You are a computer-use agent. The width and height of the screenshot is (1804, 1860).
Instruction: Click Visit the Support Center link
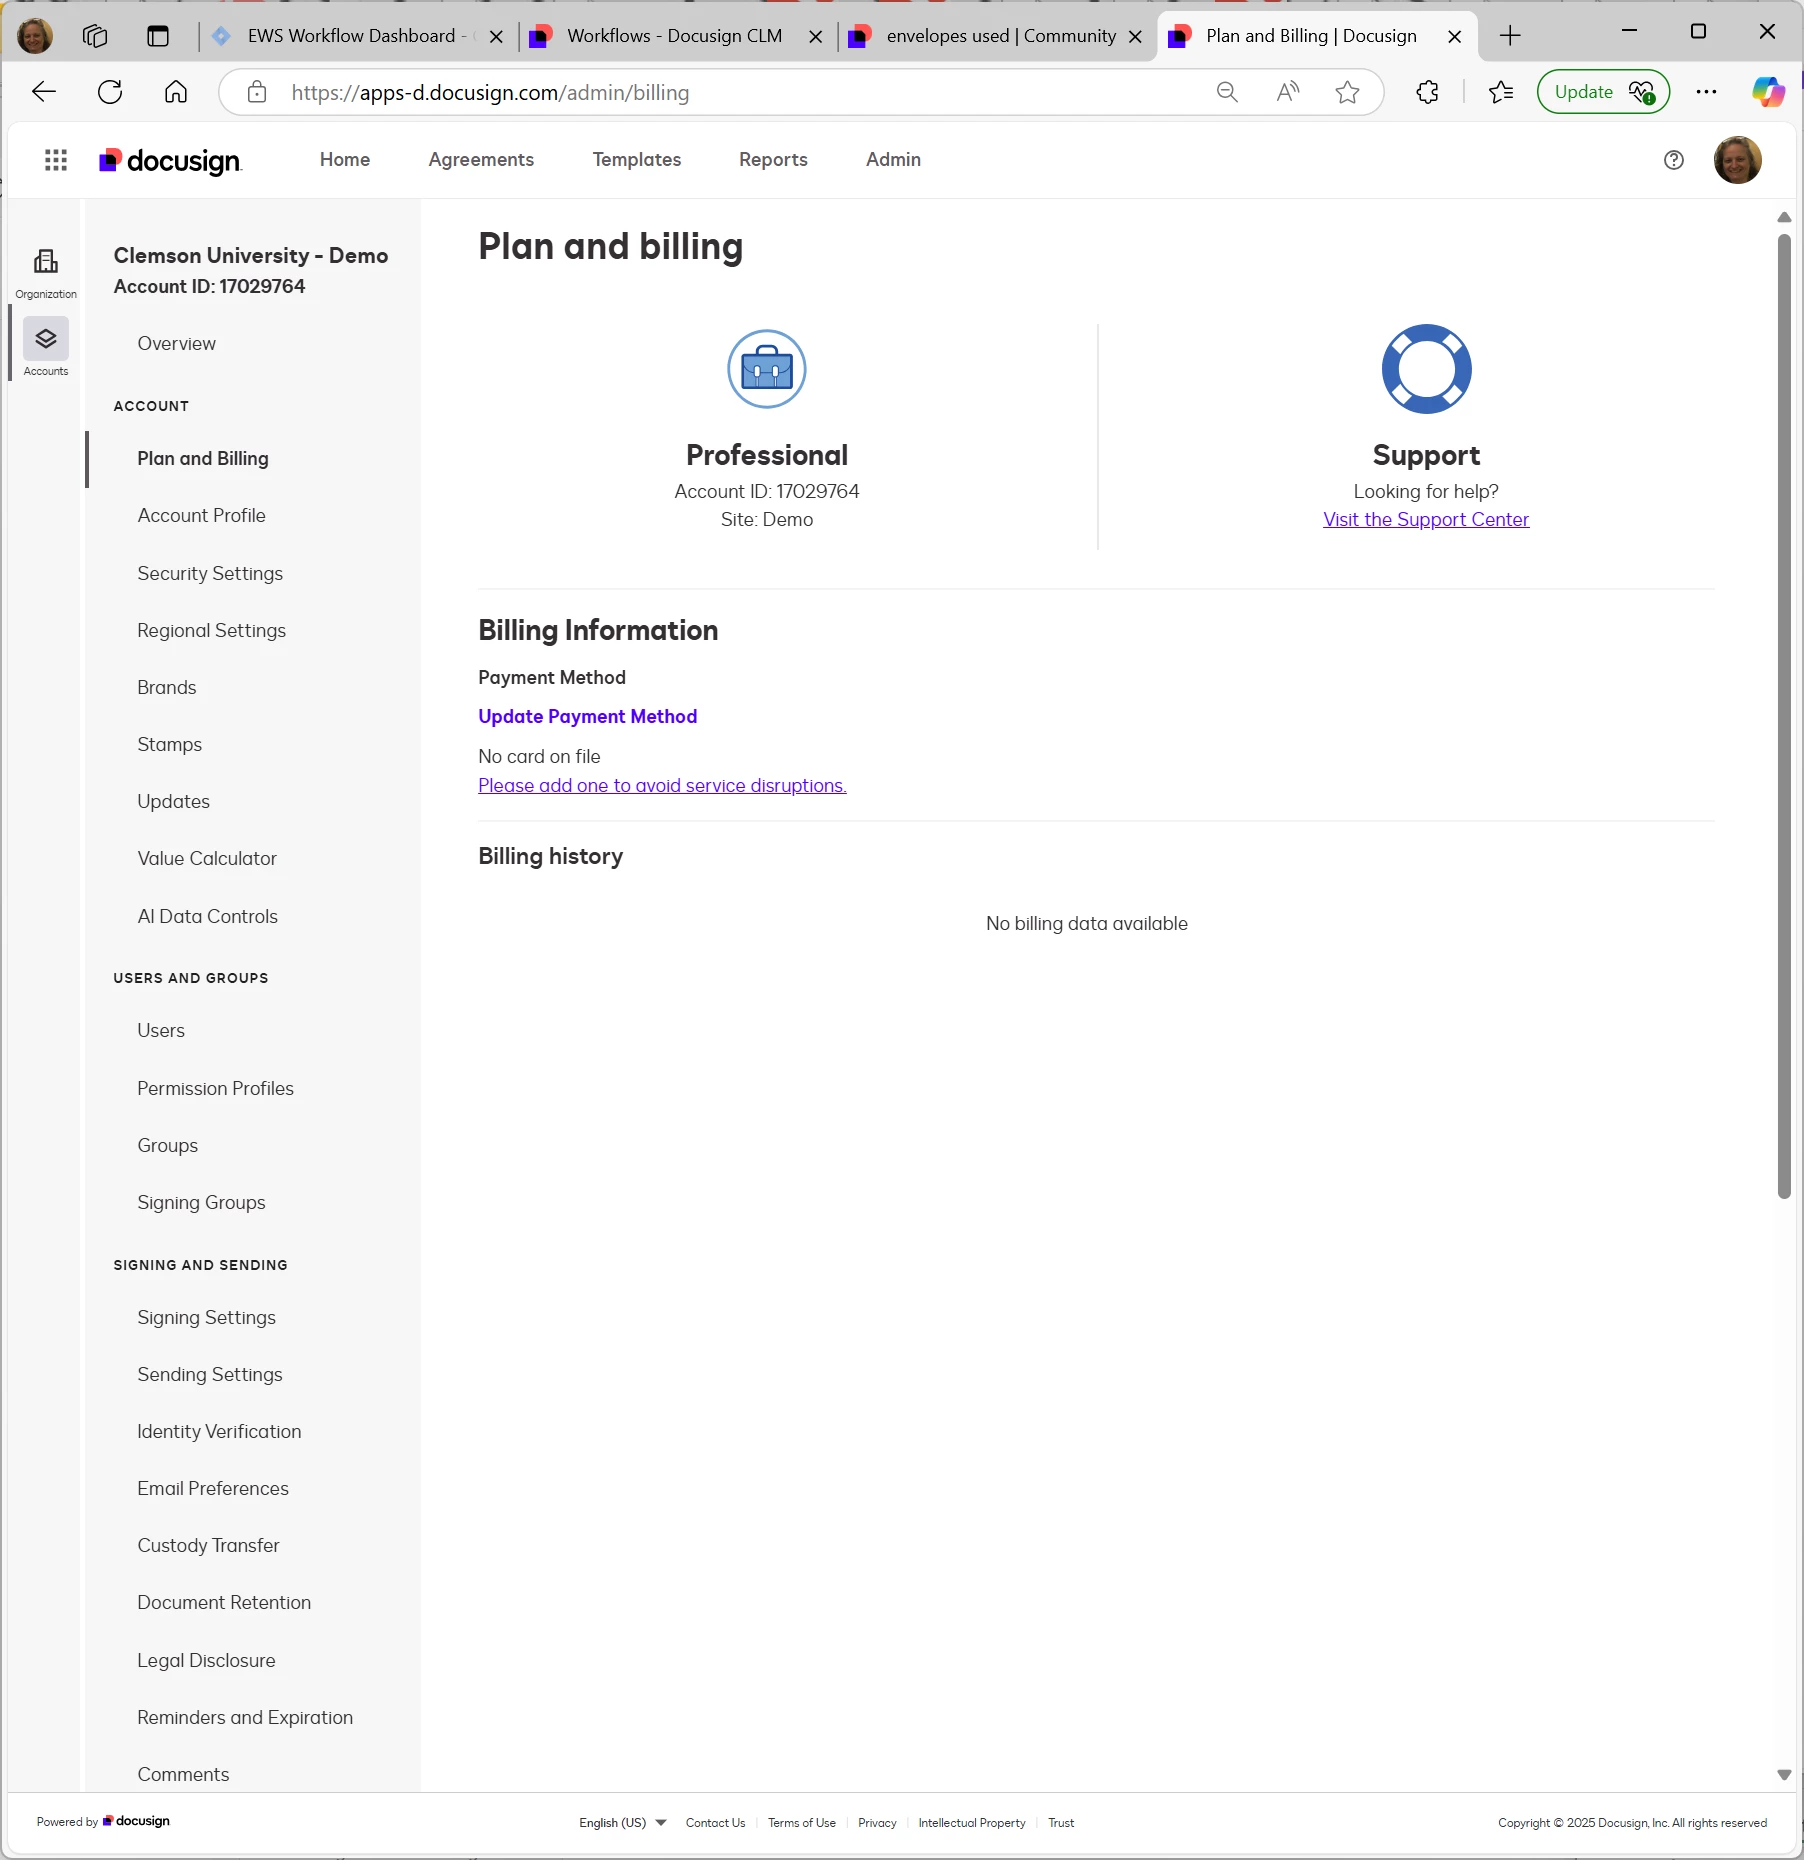1426,519
